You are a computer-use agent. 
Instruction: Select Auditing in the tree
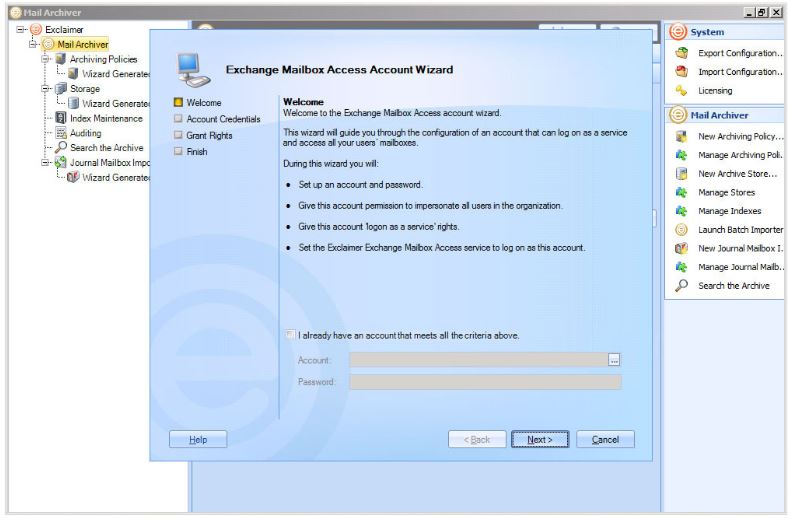(x=85, y=133)
